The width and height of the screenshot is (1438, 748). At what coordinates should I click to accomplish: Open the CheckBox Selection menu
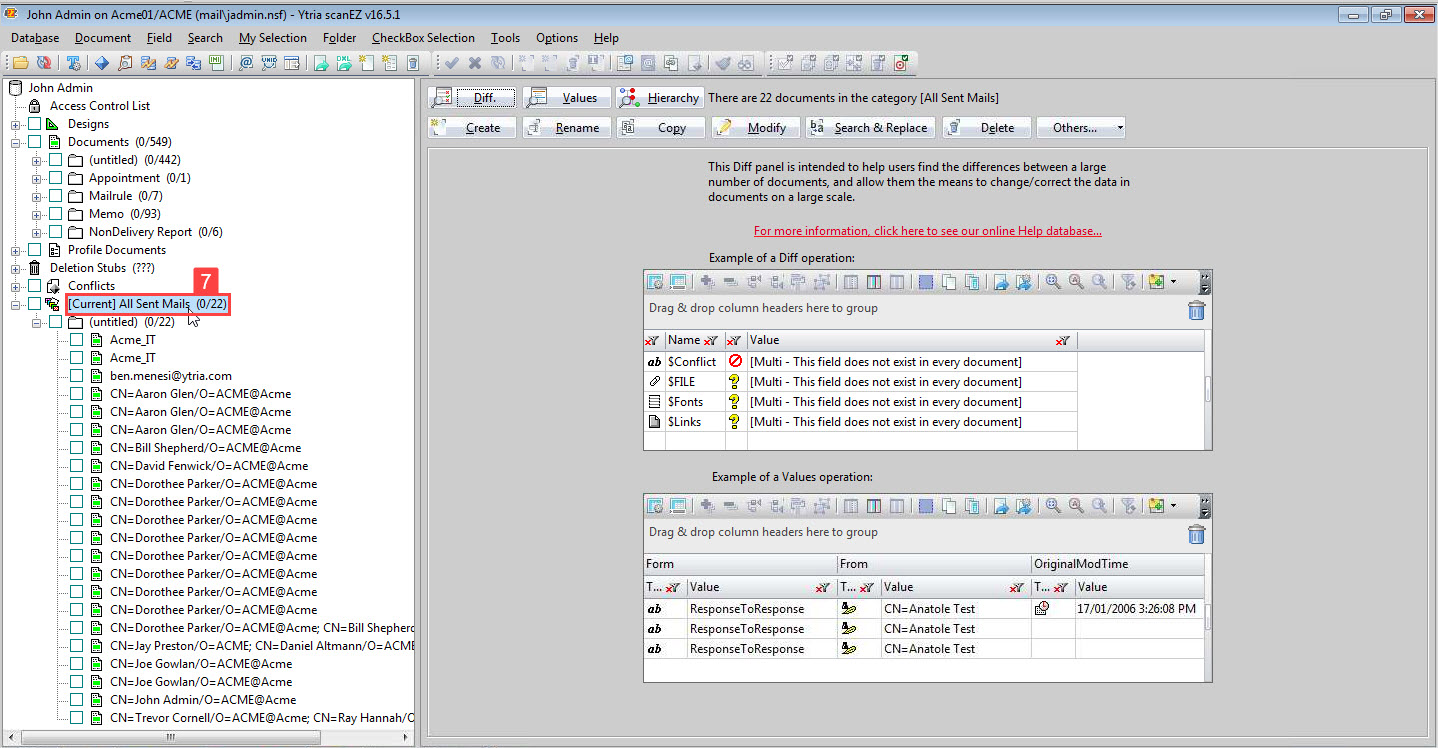point(423,38)
